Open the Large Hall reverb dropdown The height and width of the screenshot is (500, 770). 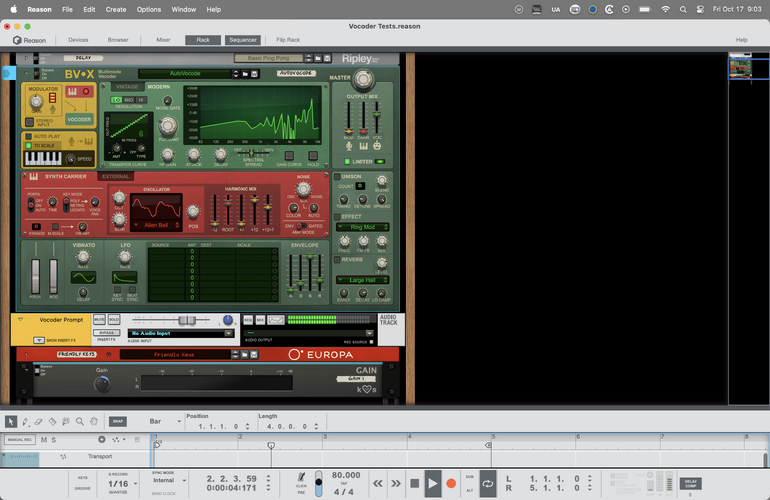(363, 280)
